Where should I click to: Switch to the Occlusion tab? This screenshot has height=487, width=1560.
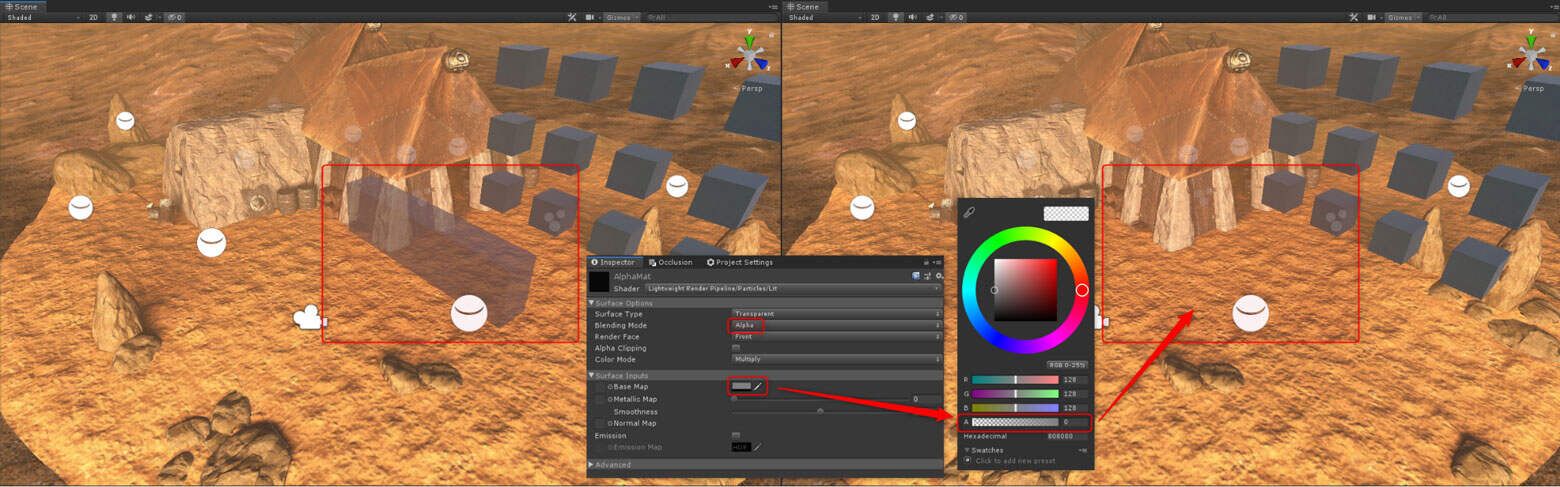click(669, 262)
